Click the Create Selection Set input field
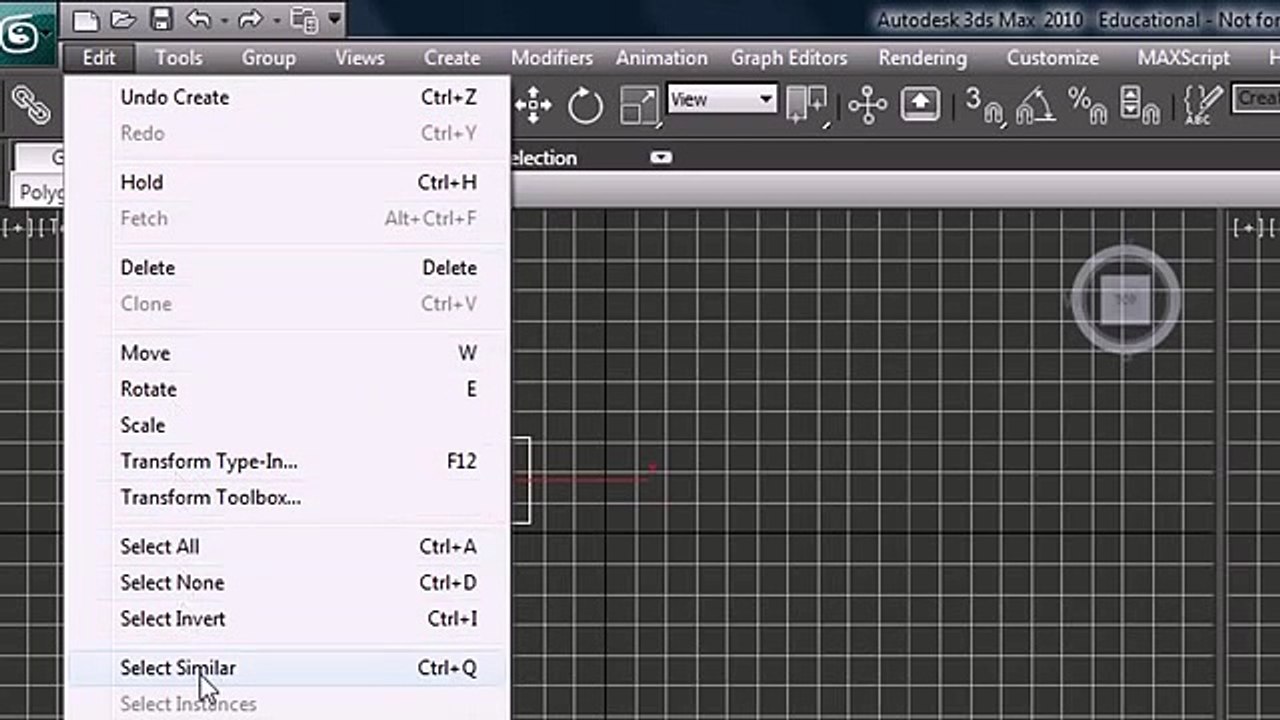The width and height of the screenshot is (1280, 720). 1257,98
